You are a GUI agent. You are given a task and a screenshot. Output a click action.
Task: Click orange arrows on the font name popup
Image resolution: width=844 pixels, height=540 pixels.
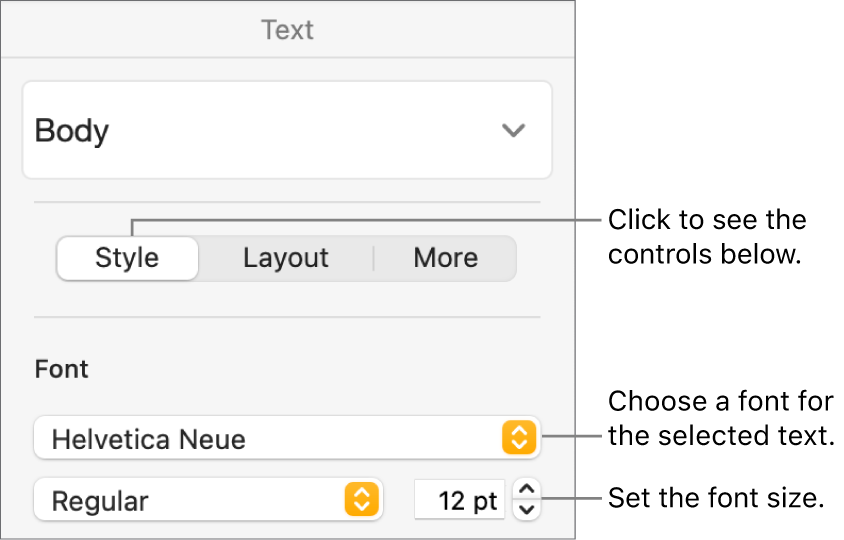pos(519,438)
